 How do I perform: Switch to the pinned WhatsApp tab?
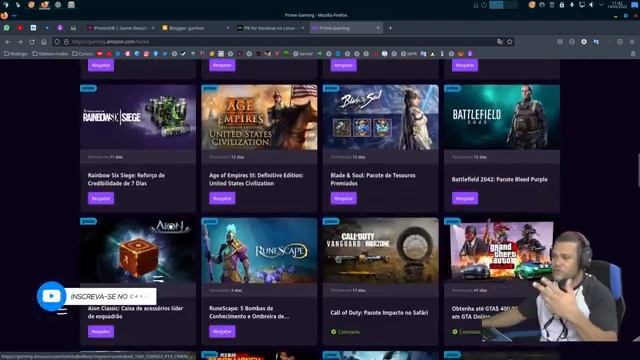(7, 28)
